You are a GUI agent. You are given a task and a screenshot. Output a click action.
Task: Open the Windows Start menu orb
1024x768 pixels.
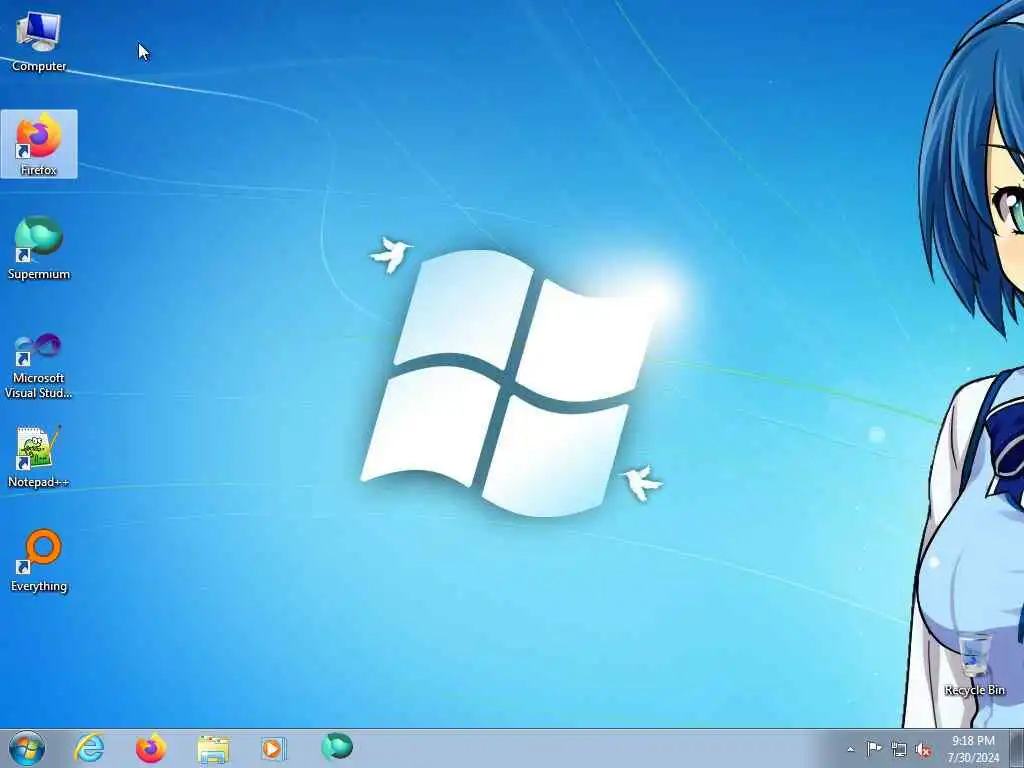point(27,748)
